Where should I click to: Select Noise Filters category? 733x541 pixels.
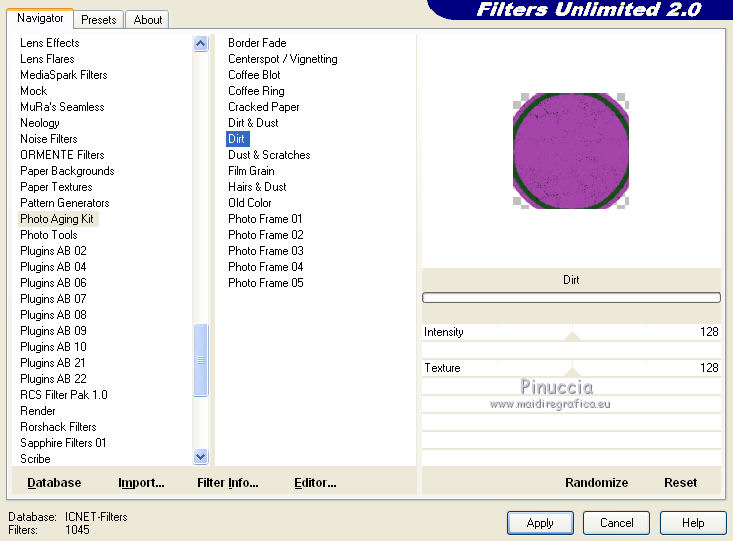pos(49,139)
